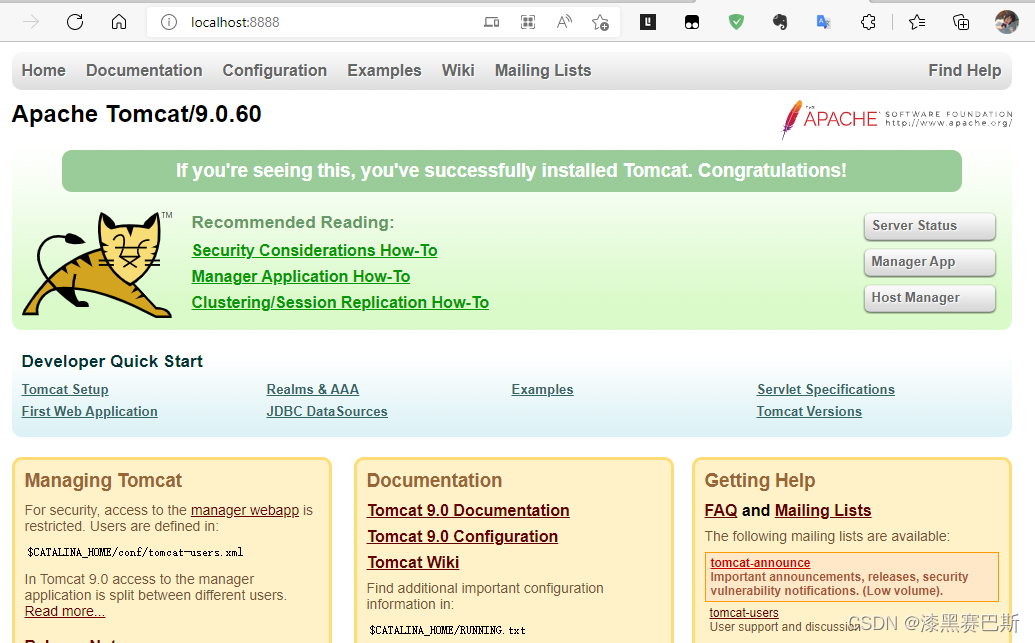Image resolution: width=1035 pixels, height=643 pixels.
Task: Open the blue translate extension icon
Action: [x=824, y=22]
